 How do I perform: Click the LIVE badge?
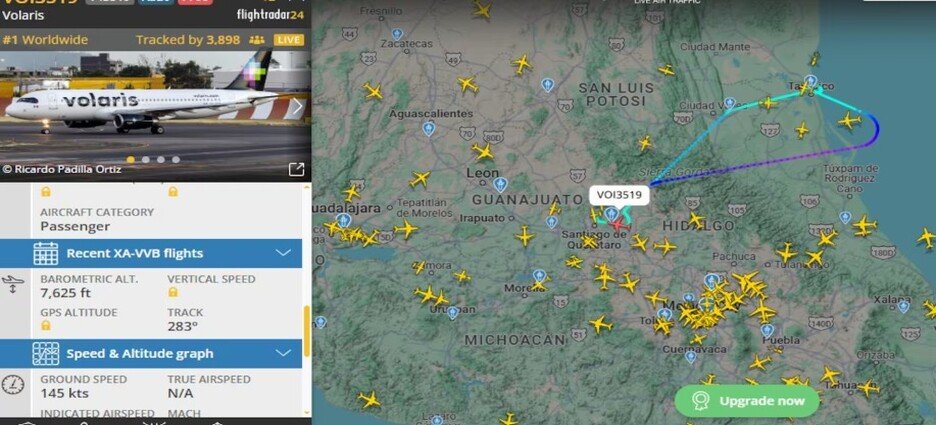tap(288, 40)
